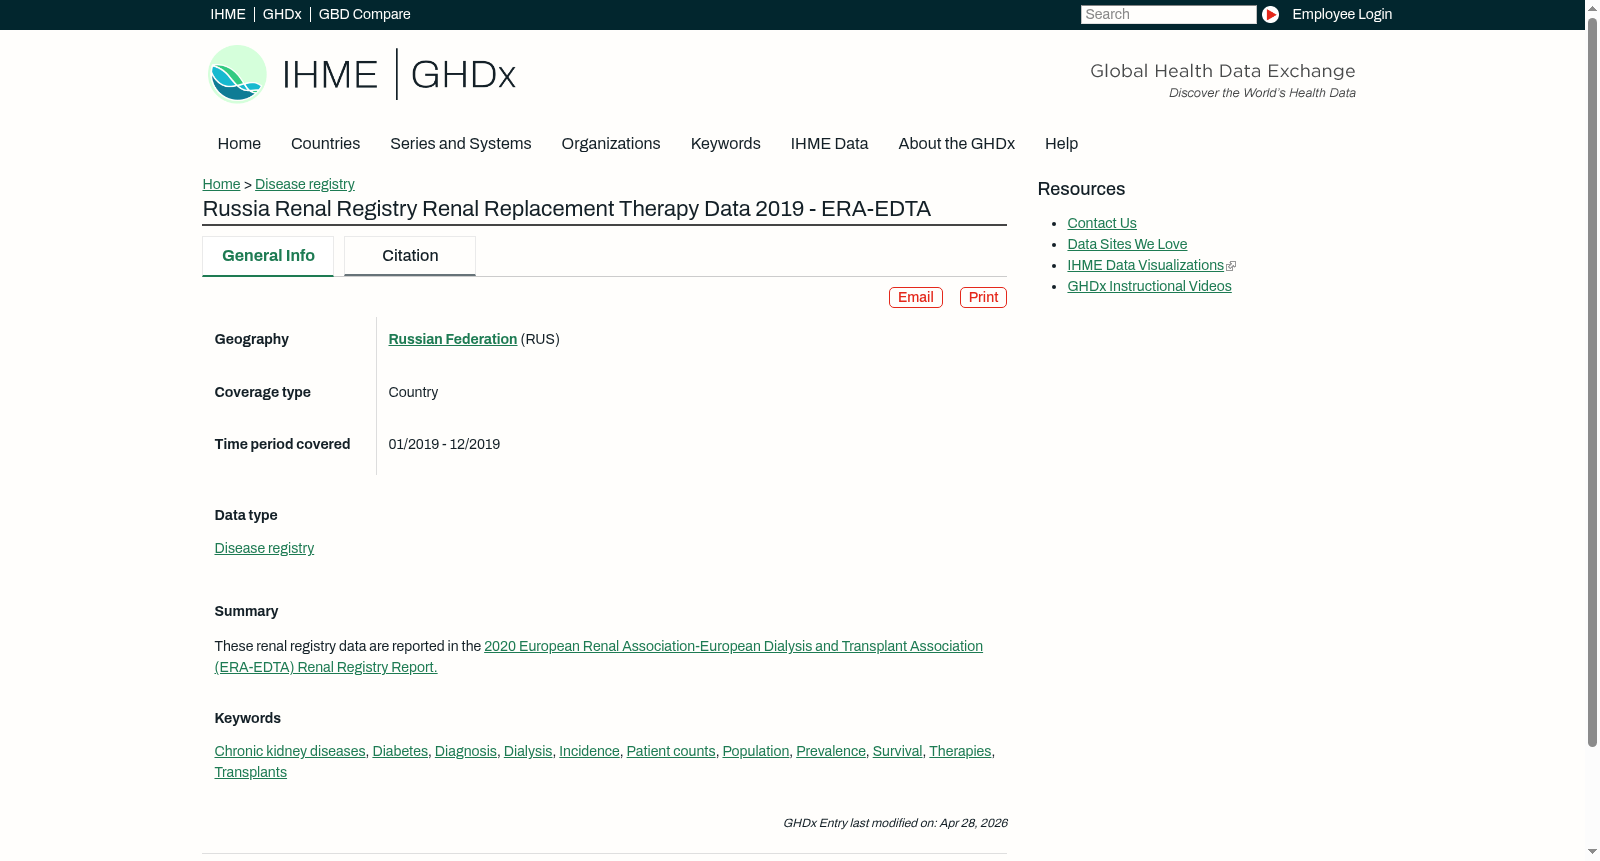Open Chronic kidney diseases keyword
Viewport: 1600px width, 861px height.
click(x=290, y=751)
